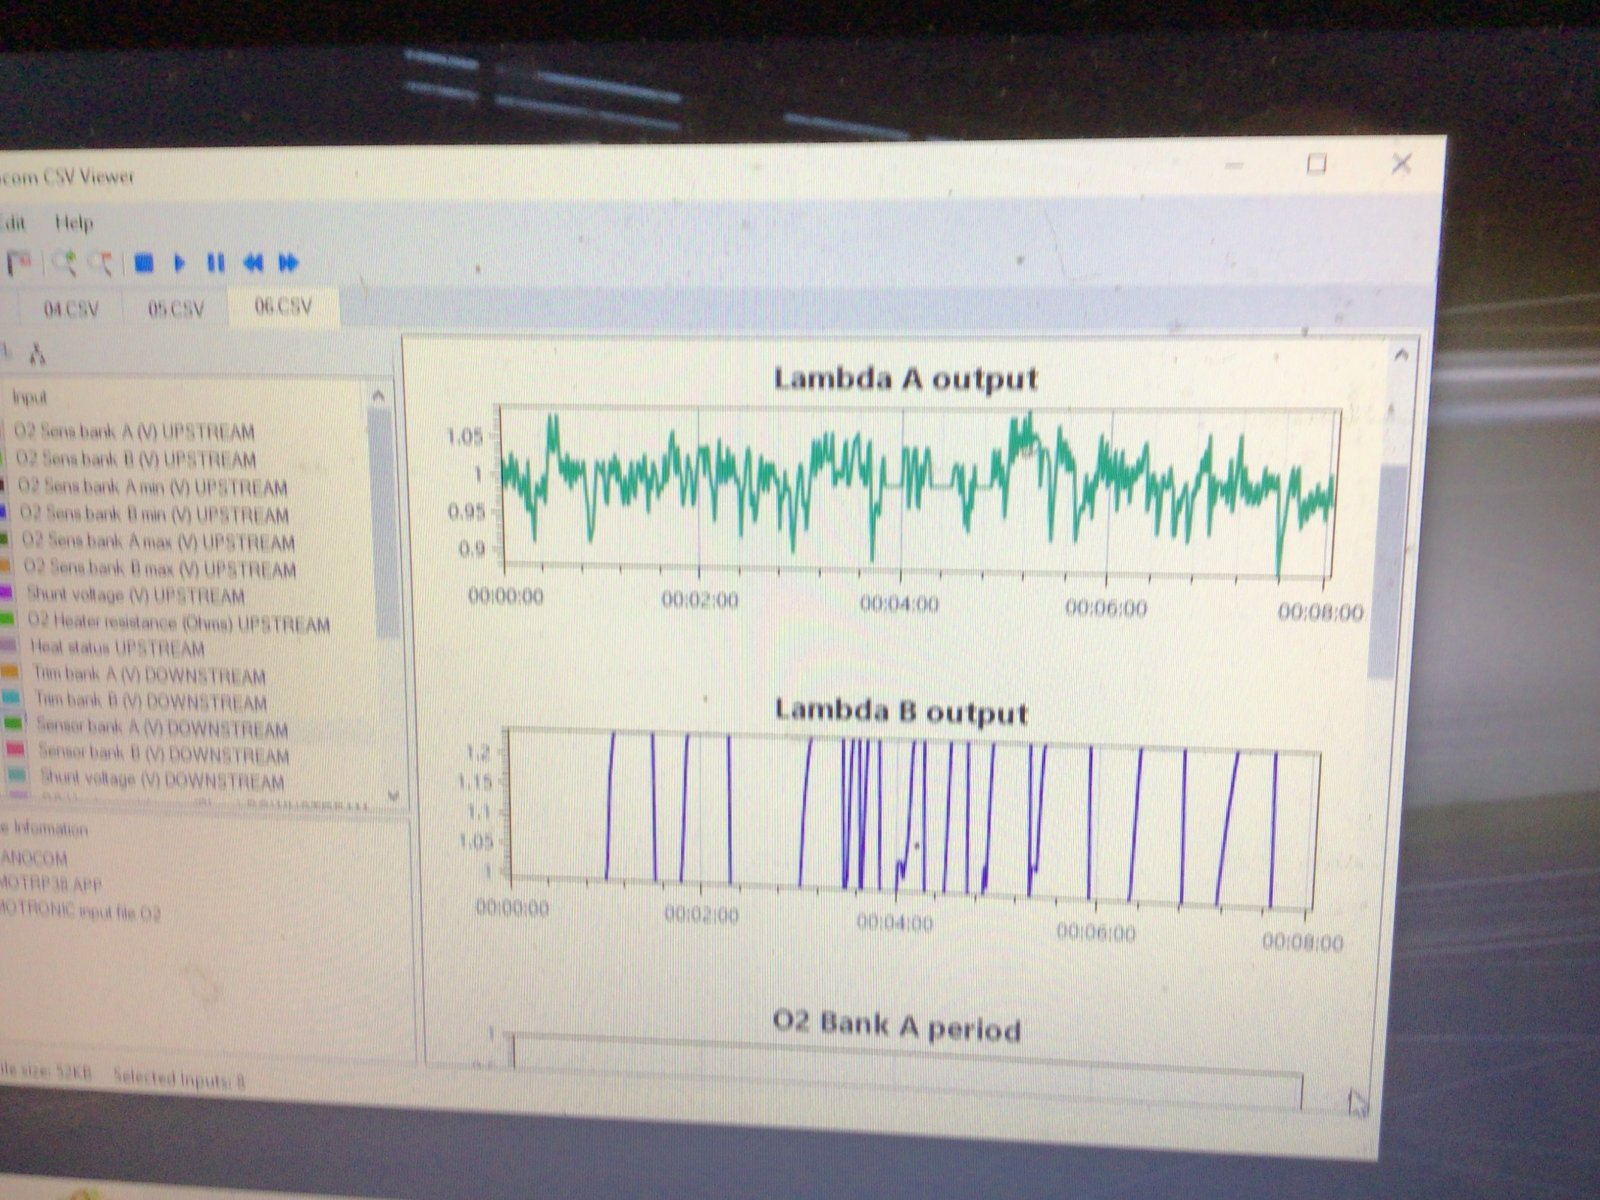This screenshot has height=1200, width=1600.
Task: Click the green swatch beside O2 Heater resistance
Action: [9, 620]
